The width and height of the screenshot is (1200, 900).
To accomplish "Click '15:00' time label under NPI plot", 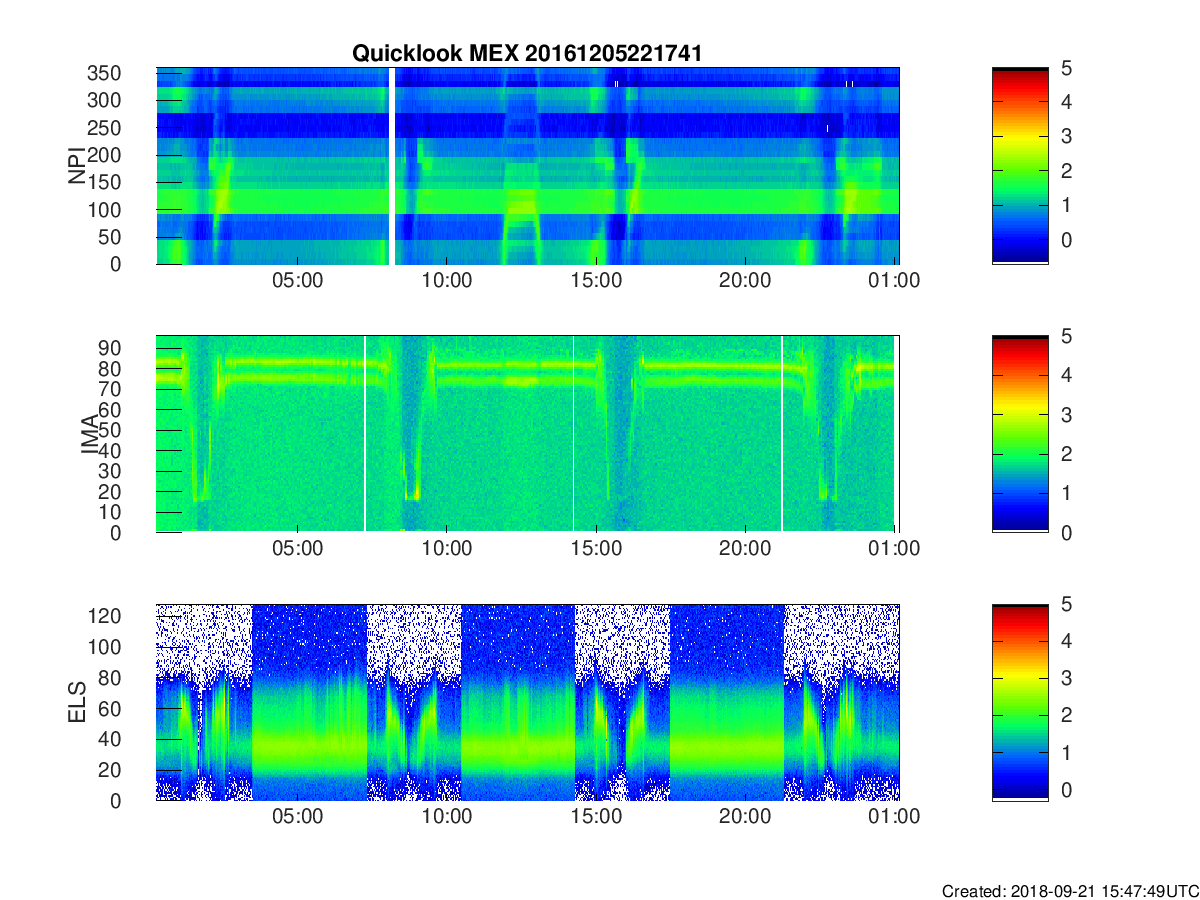I will pyautogui.click(x=596, y=280).
